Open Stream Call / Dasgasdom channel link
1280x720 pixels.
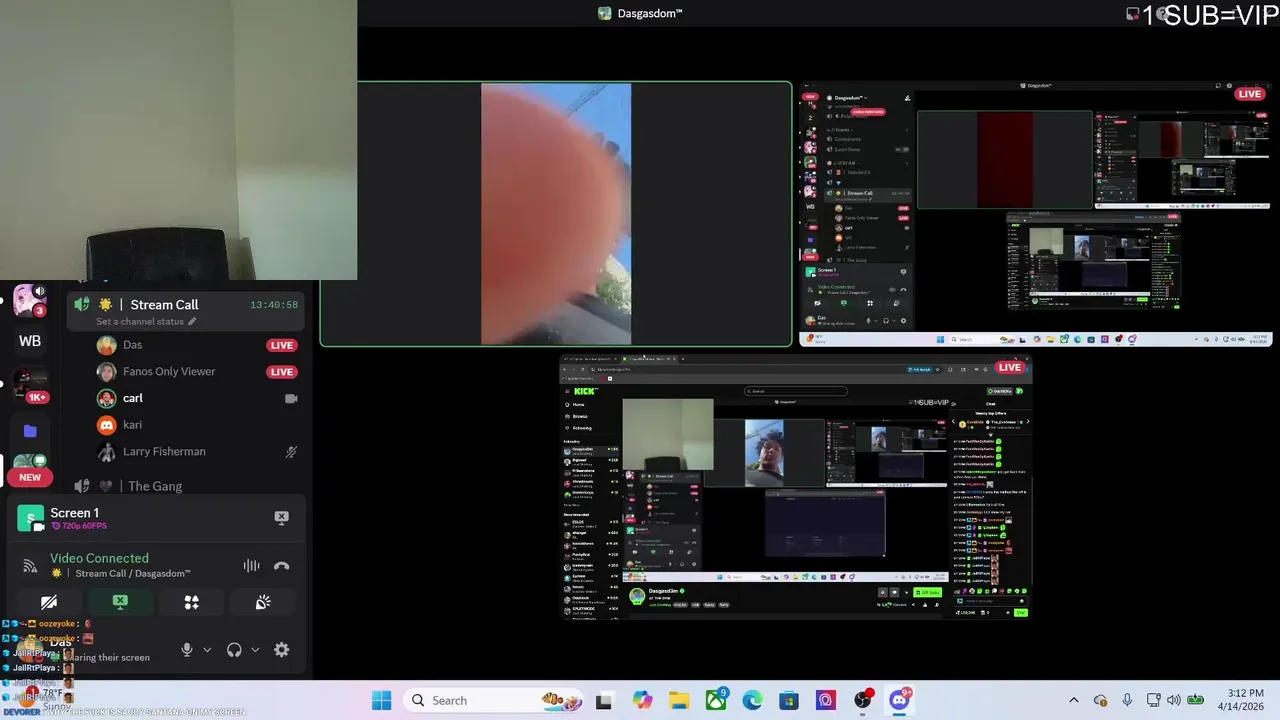tap(132, 574)
